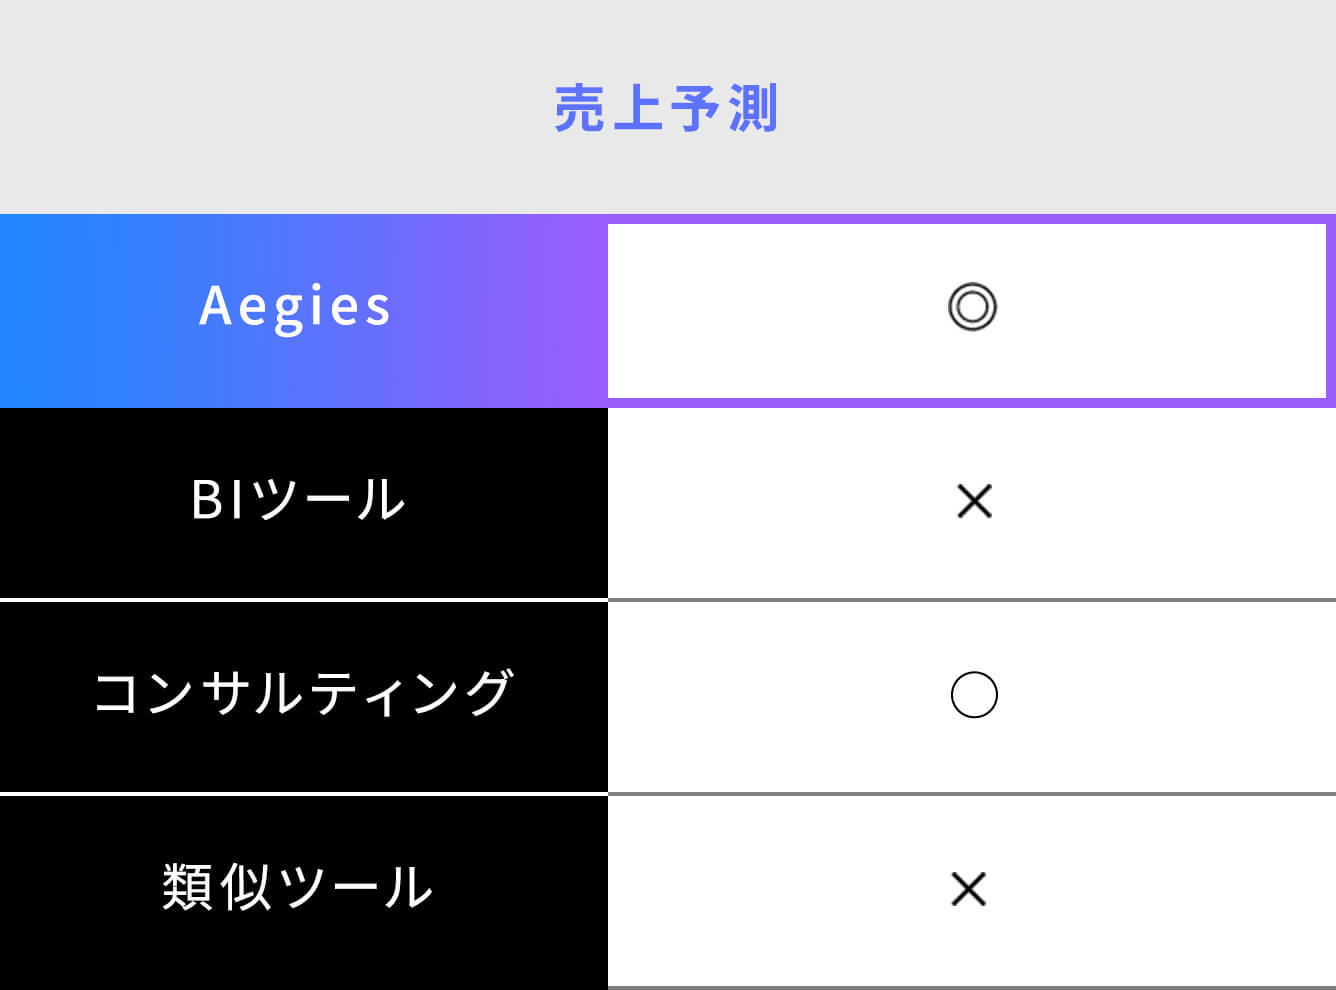Select the 類似ツール row label
Image resolution: width=1336 pixels, height=990 pixels.
pos(297,888)
